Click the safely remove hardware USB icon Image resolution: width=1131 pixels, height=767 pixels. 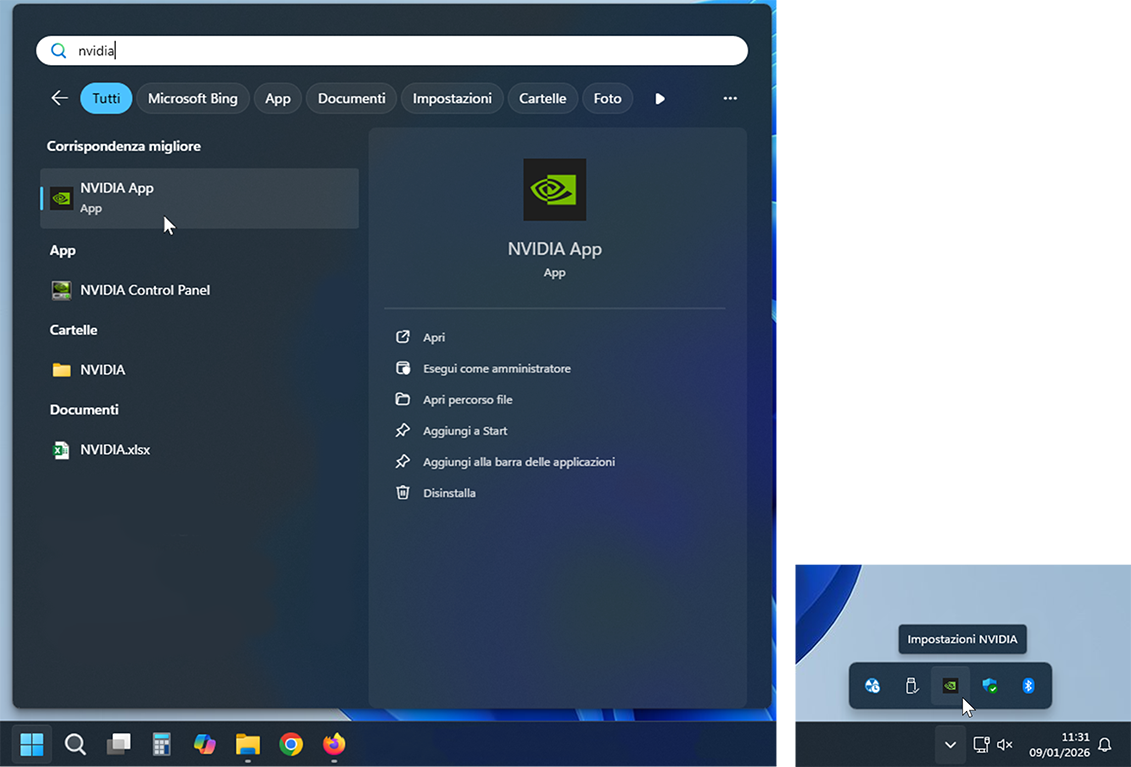[912, 685]
